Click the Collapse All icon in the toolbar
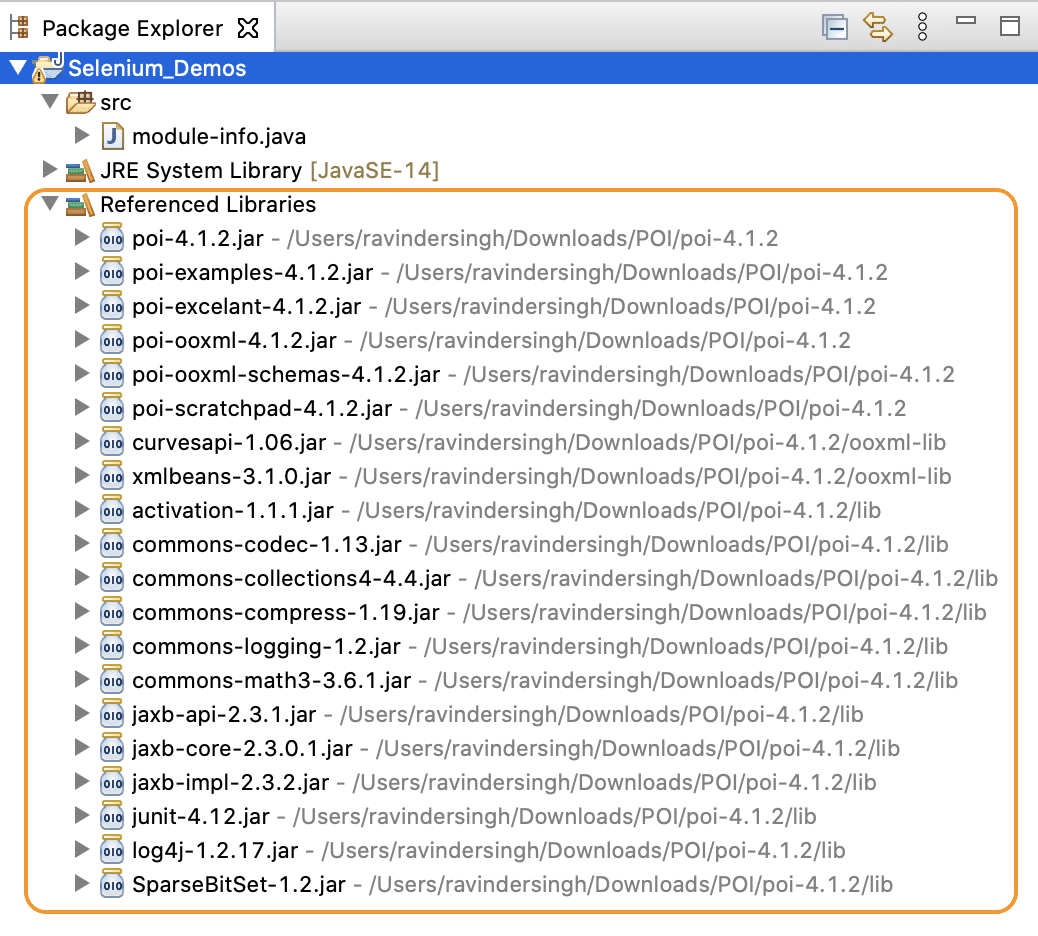This screenshot has height=936, width=1038. point(835,27)
